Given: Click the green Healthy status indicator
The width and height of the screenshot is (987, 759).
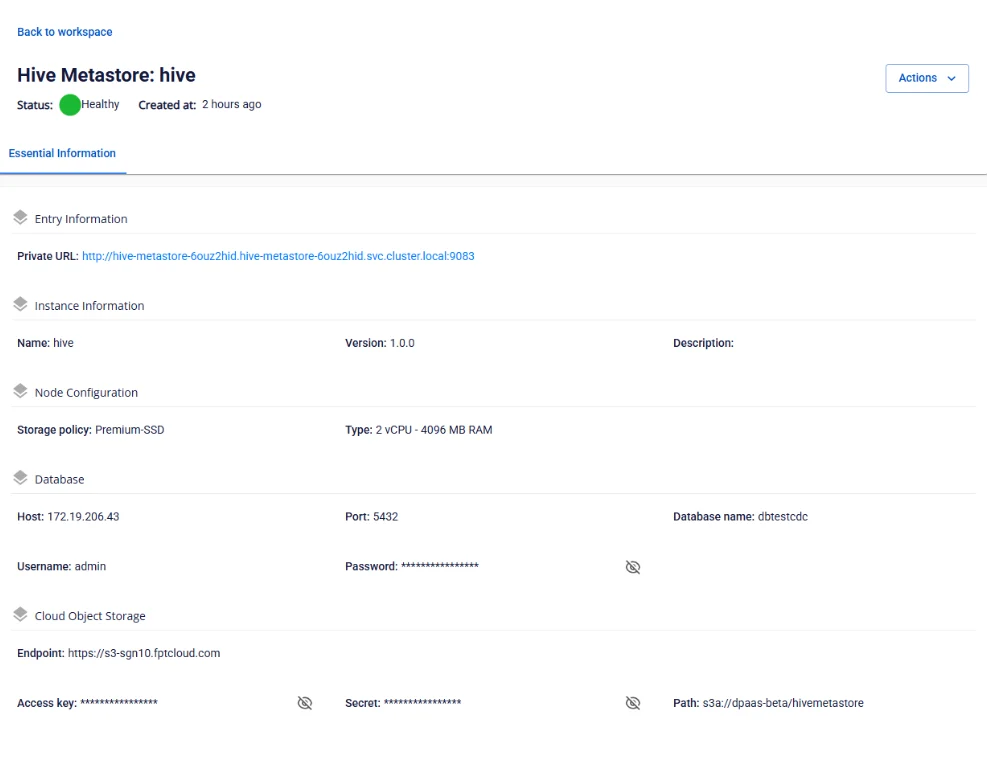Looking at the screenshot, I should tap(70, 104).
